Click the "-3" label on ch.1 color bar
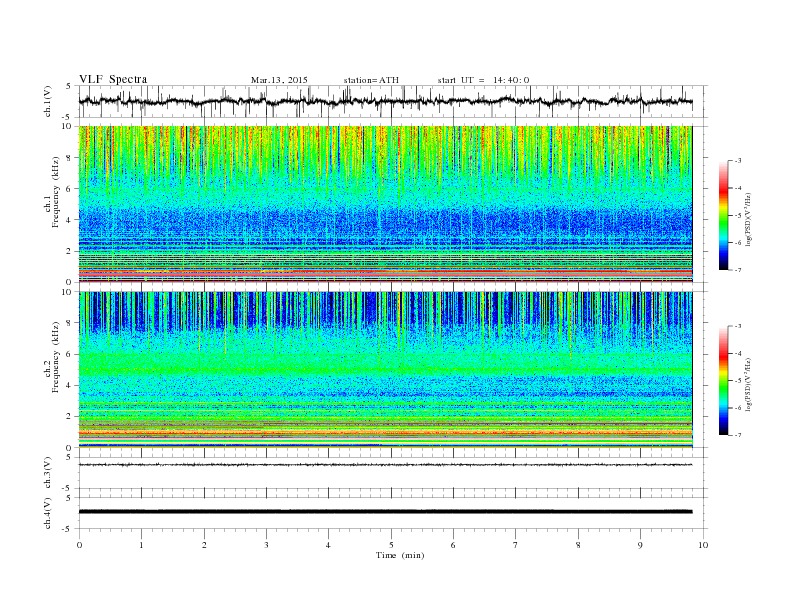This screenshot has width=792, height=612. 737,161
